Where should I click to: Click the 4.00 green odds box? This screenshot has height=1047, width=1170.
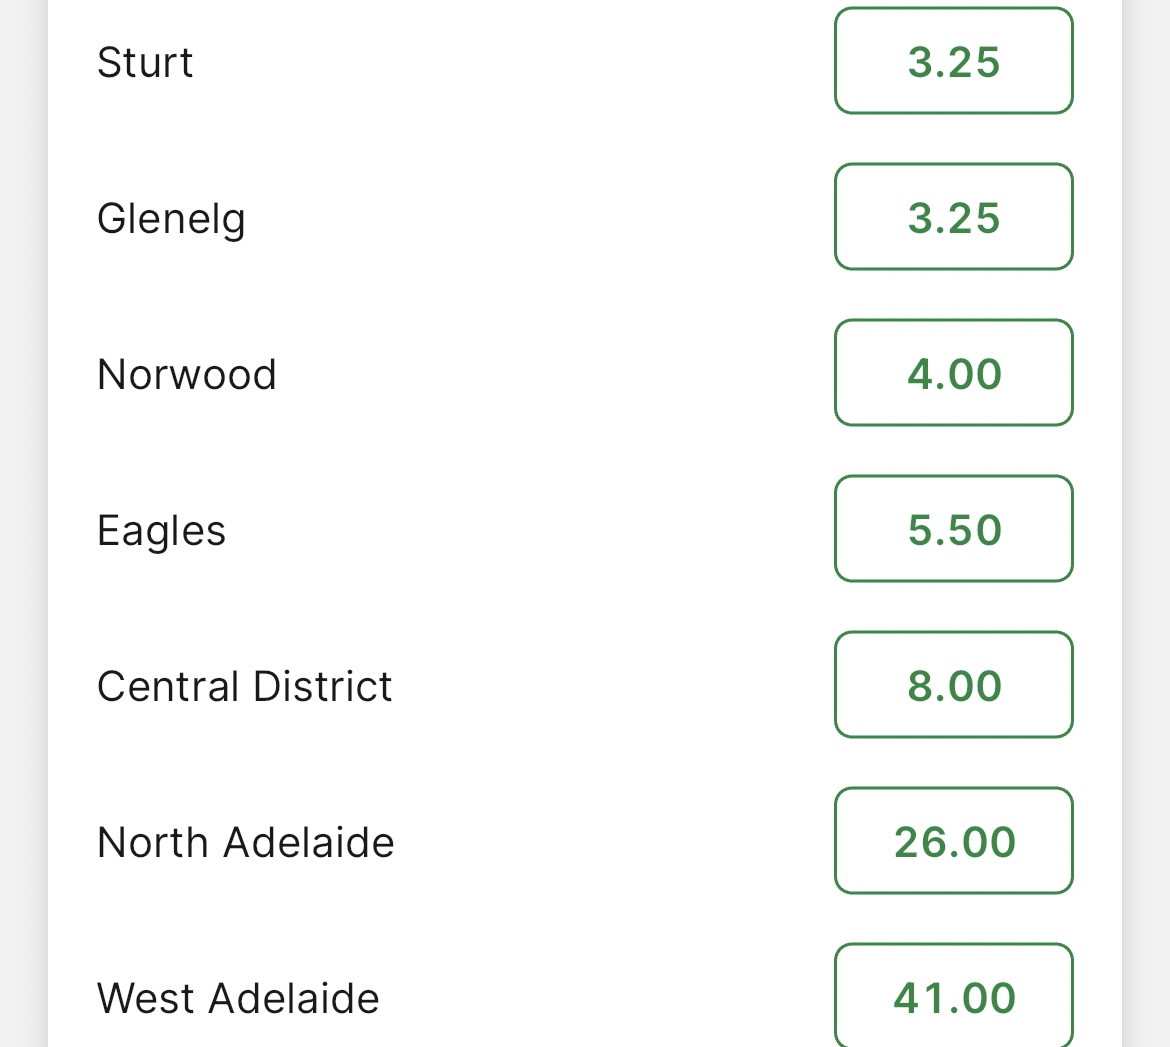pyautogui.click(x=954, y=373)
